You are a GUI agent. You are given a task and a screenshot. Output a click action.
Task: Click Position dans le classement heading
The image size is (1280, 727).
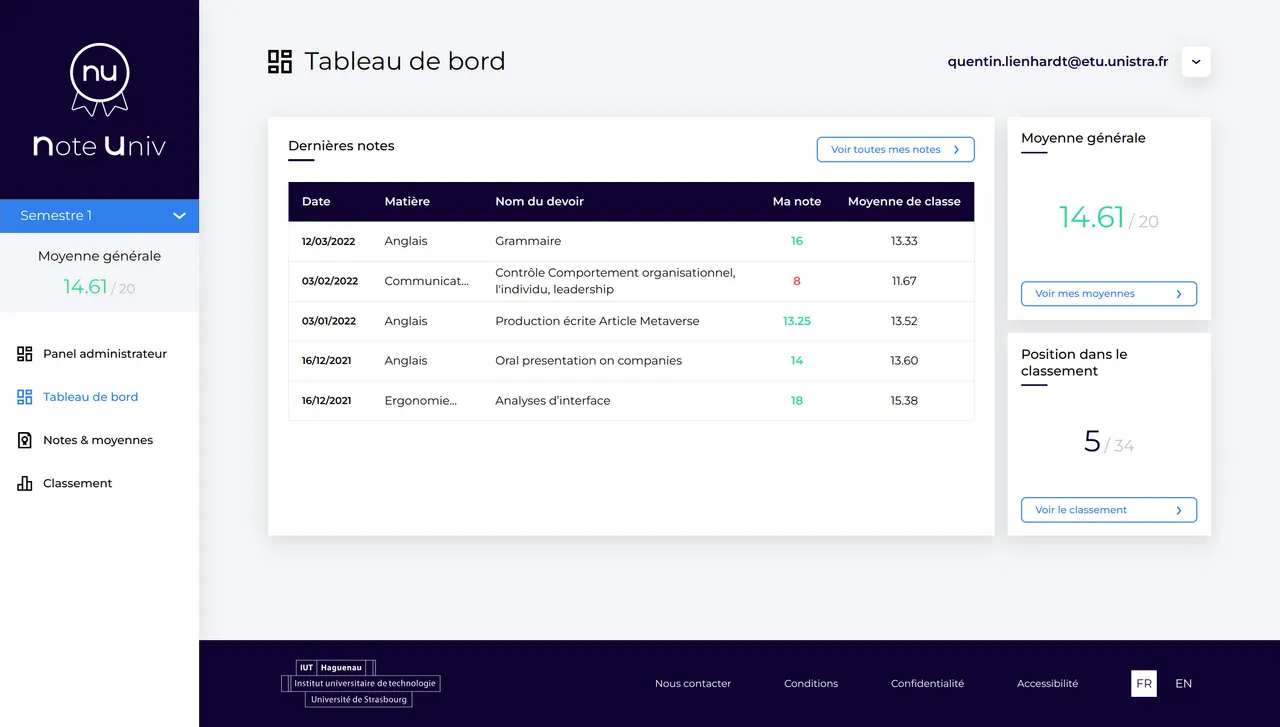[x=1074, y=363]
